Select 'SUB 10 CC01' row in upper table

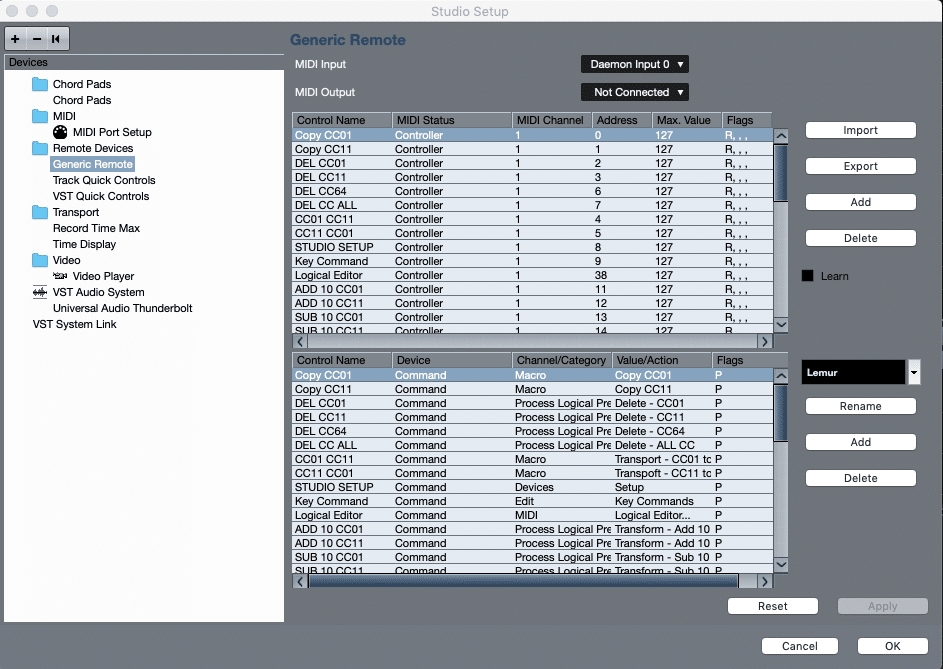(533, 318)
